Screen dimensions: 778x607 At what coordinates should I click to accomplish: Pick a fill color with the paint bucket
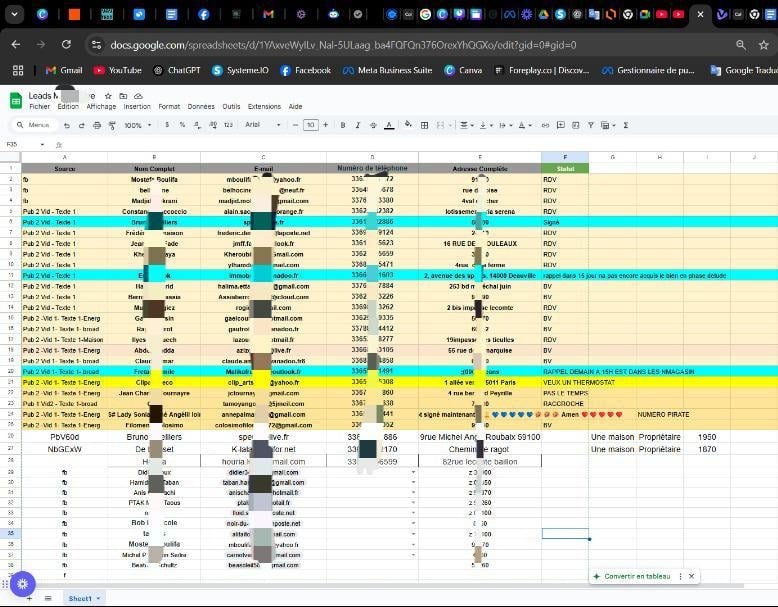point(408,125)
